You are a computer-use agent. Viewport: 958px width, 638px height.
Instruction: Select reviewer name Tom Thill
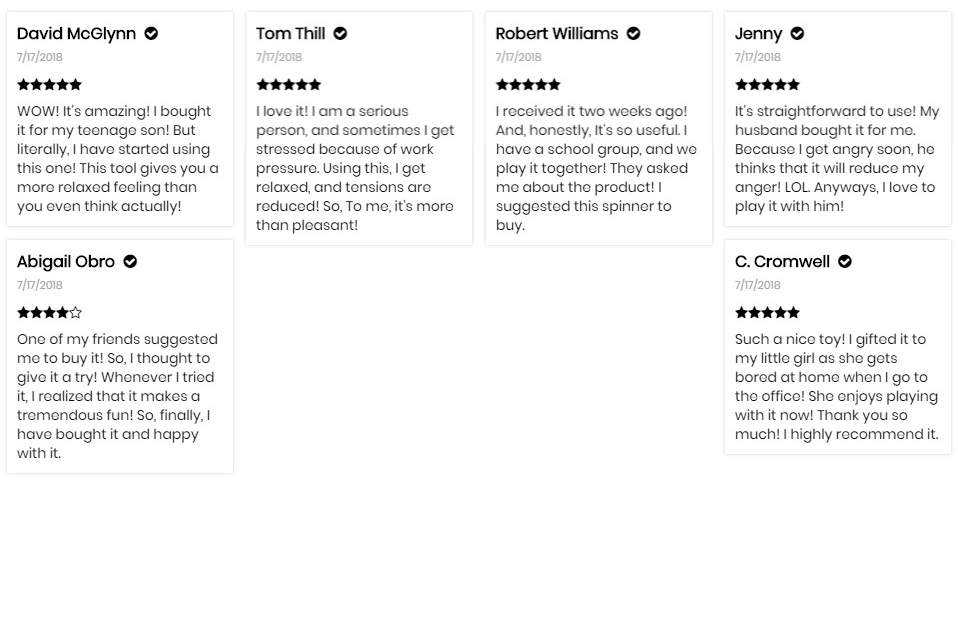click(x=291, y=34)
